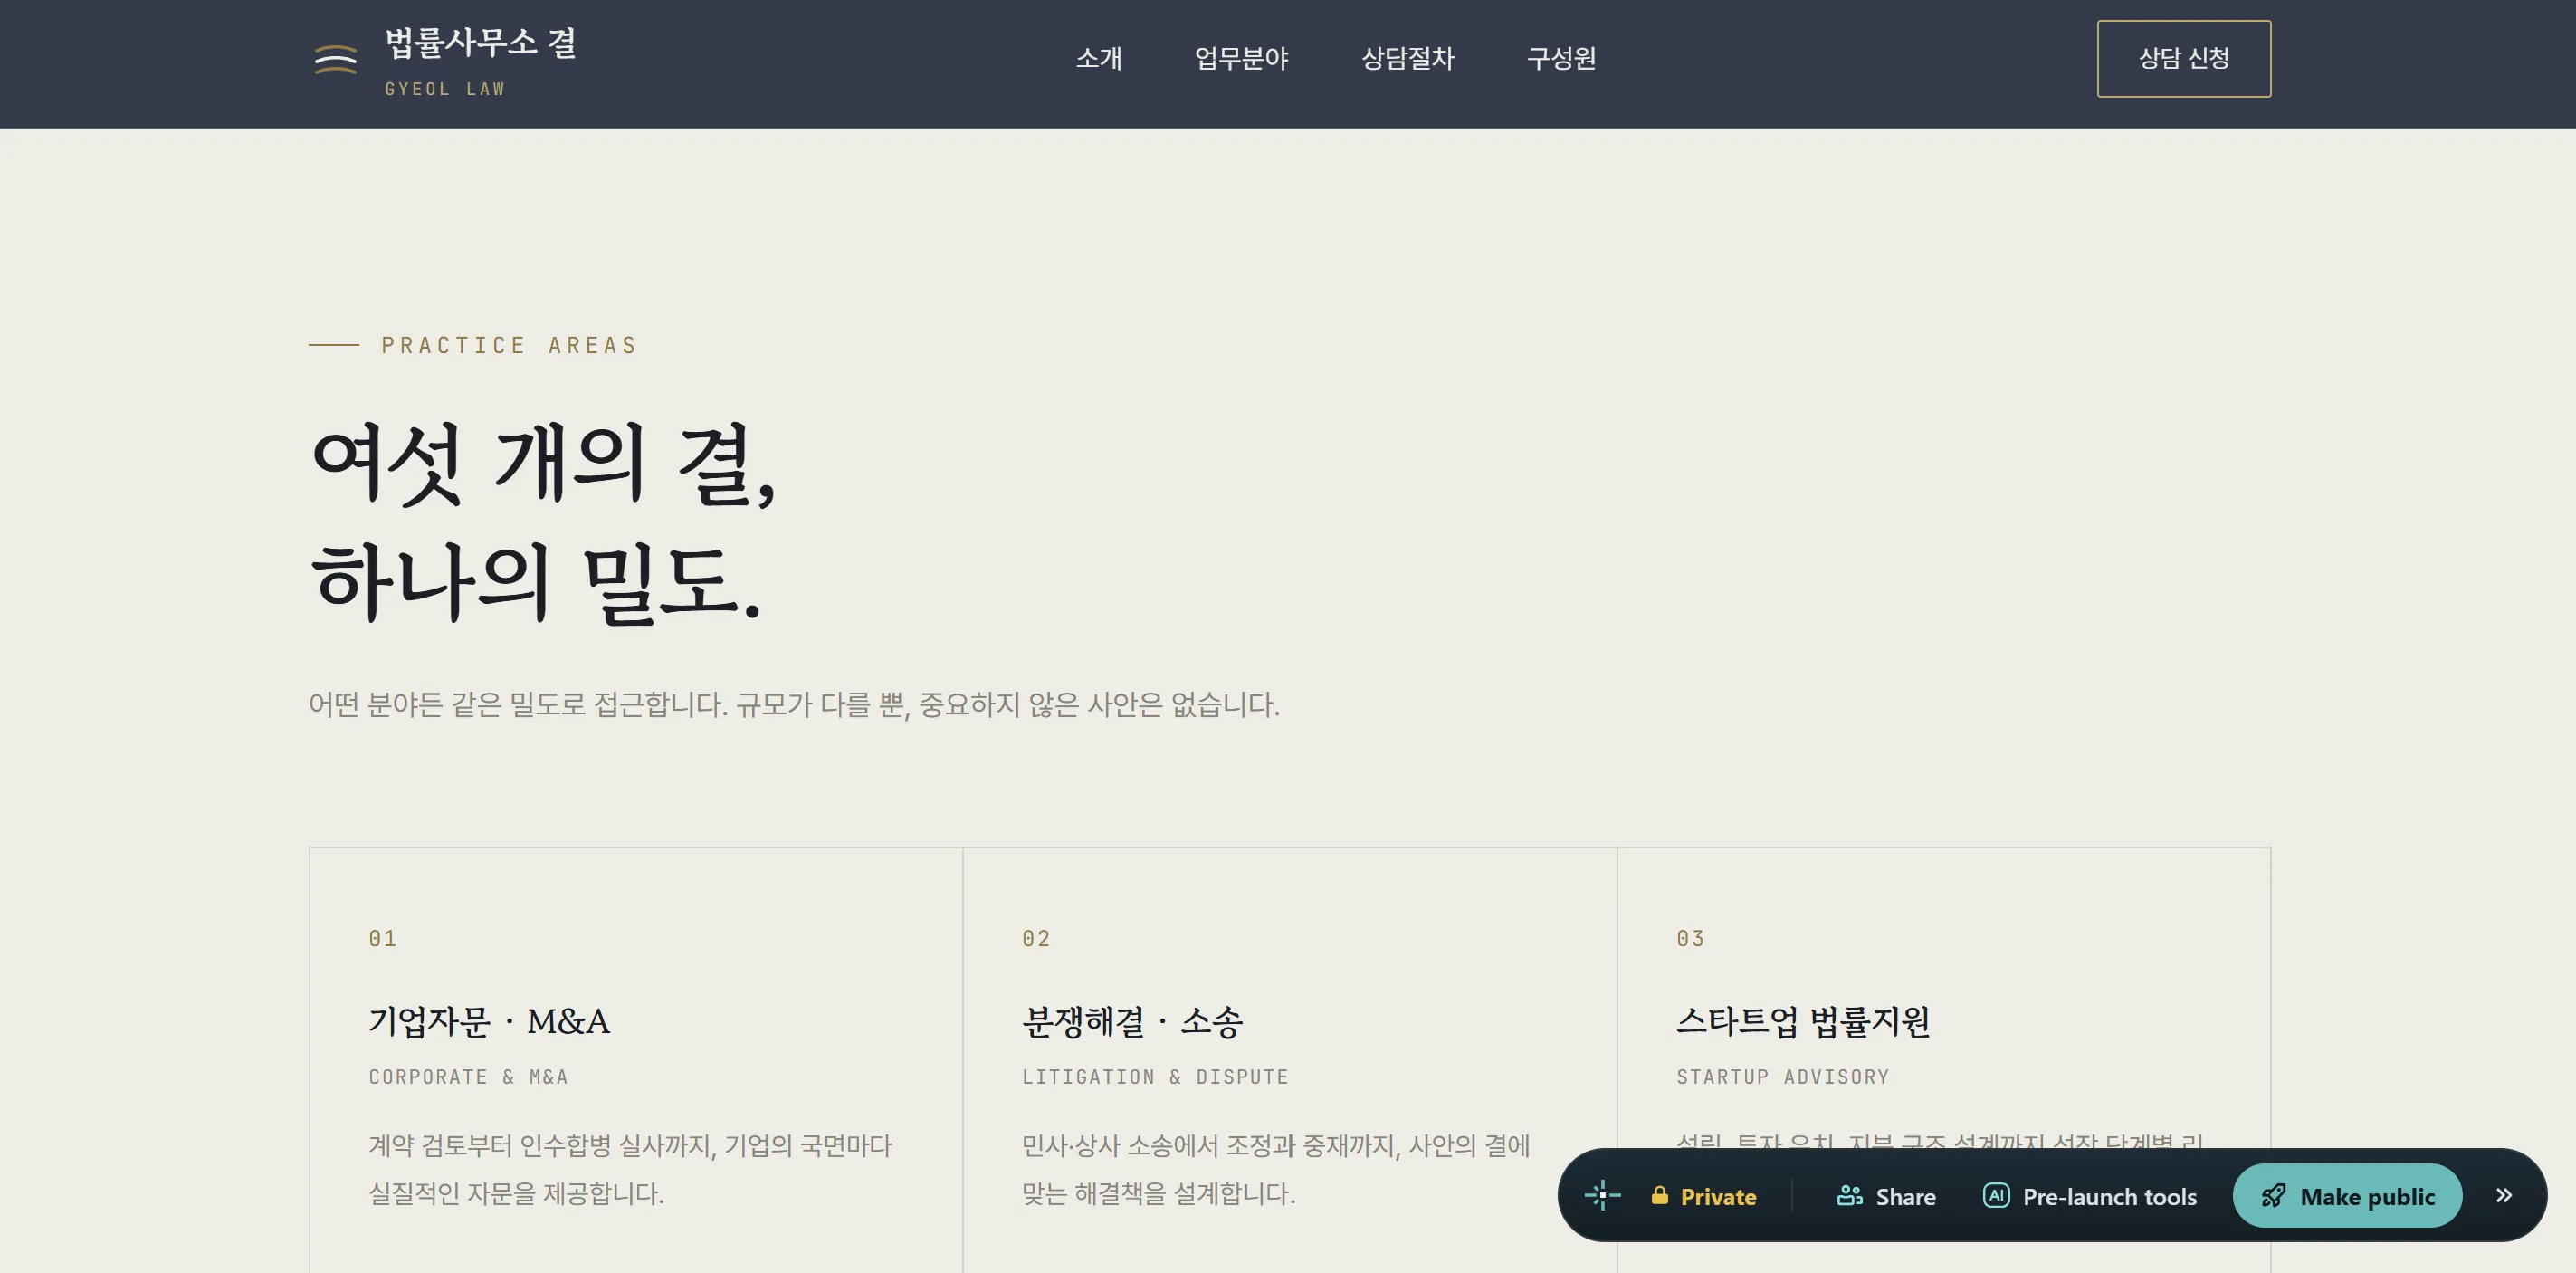Select the 스타트업 법률지원 card heading

[1803, 1021]
